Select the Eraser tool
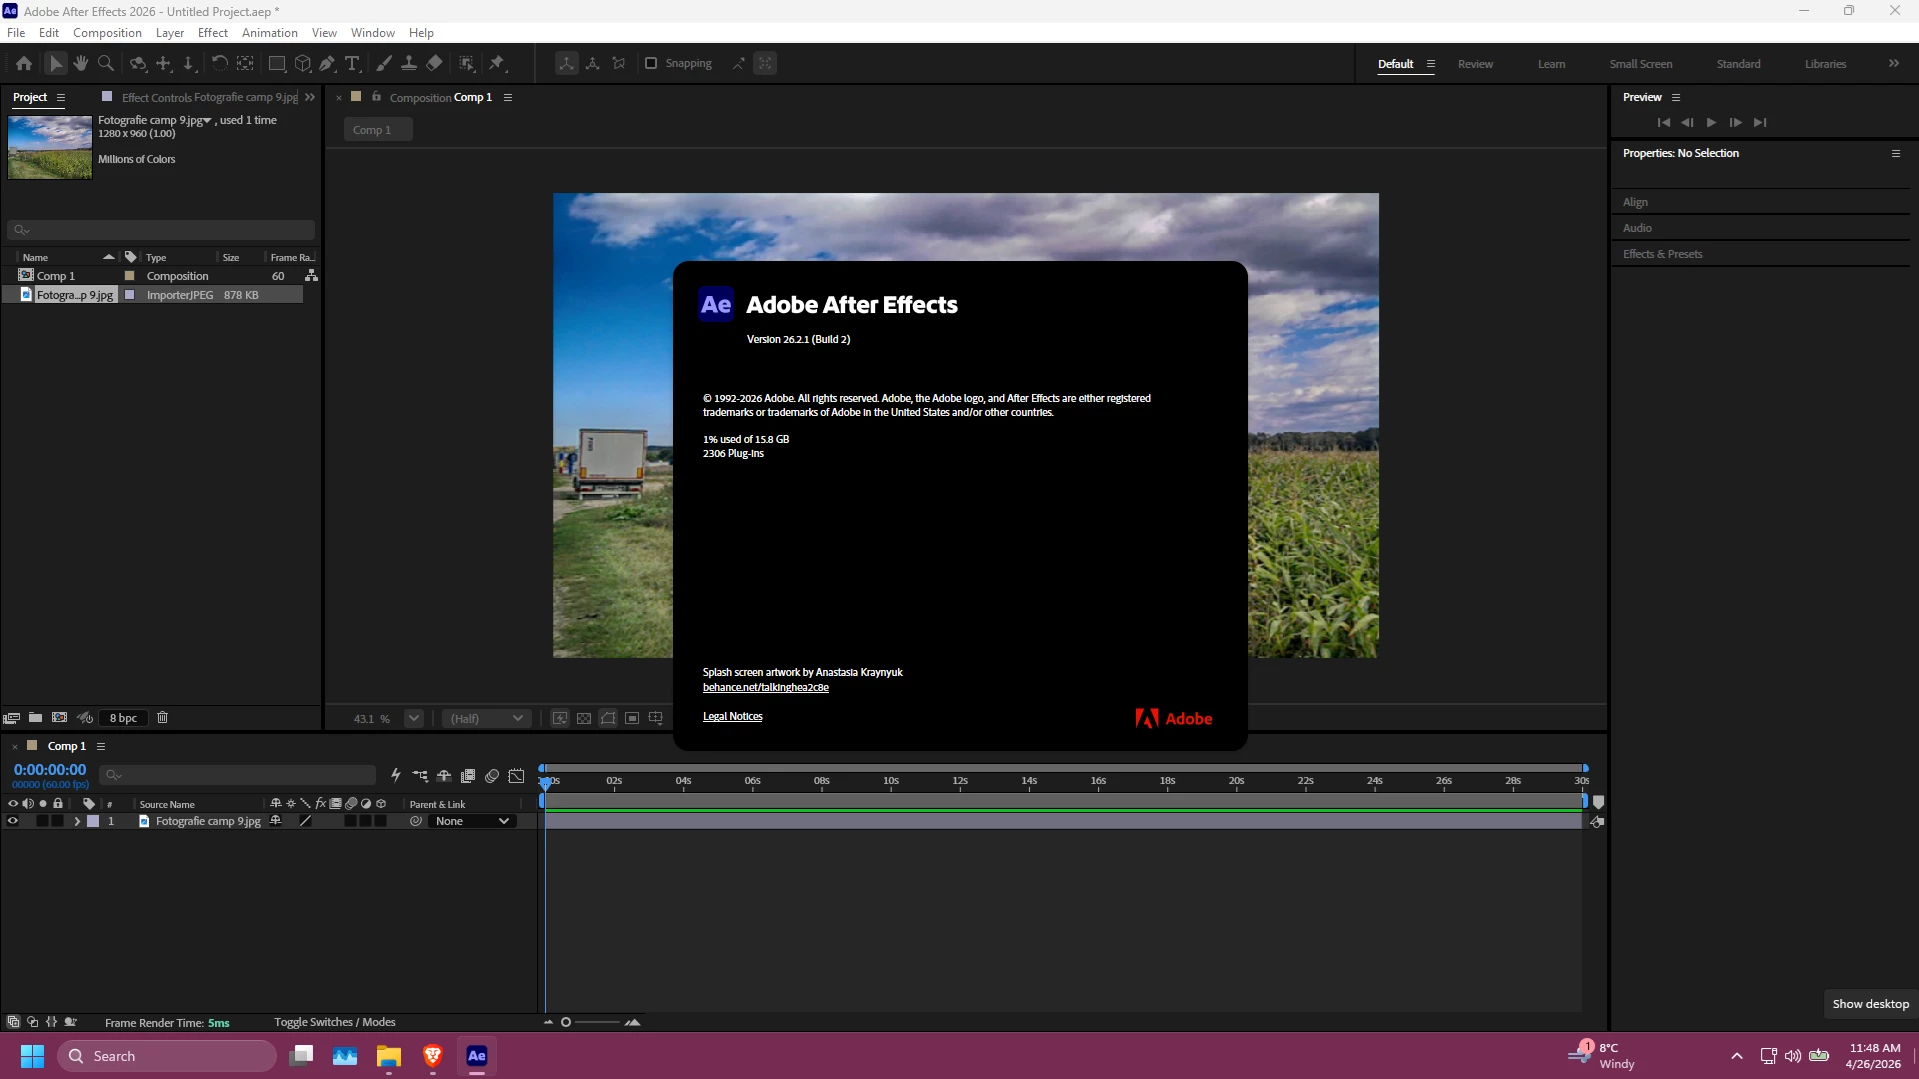This screenshot has height=1079, width=1919. 434,63
